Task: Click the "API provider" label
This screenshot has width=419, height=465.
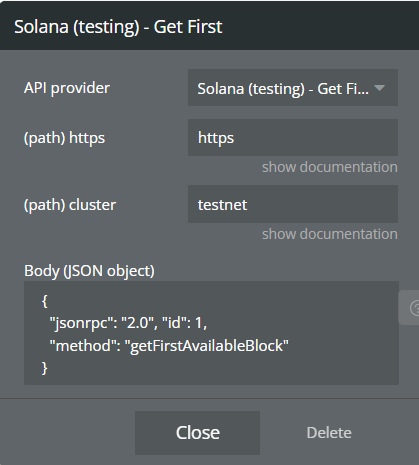Action: coord(67,88)
